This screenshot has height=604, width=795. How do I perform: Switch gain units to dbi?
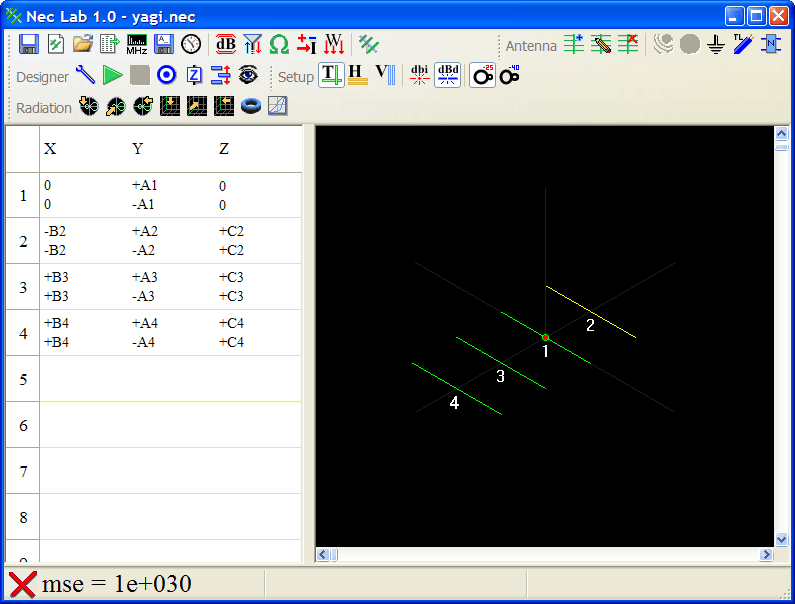click(420, 76)
